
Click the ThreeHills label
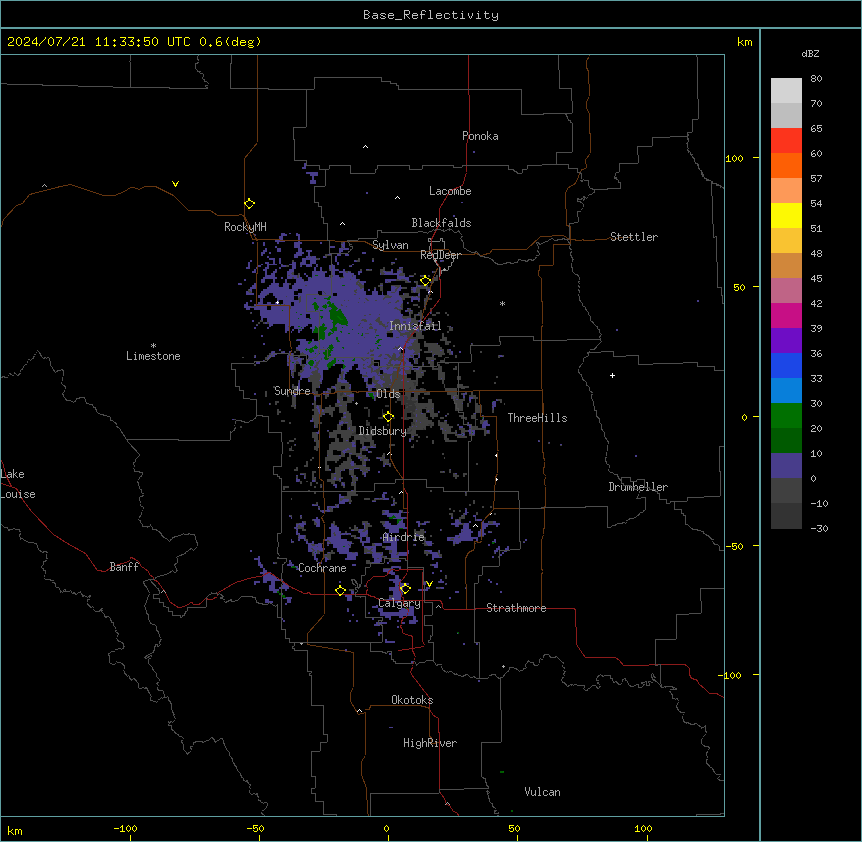click(x=537, y=418)
